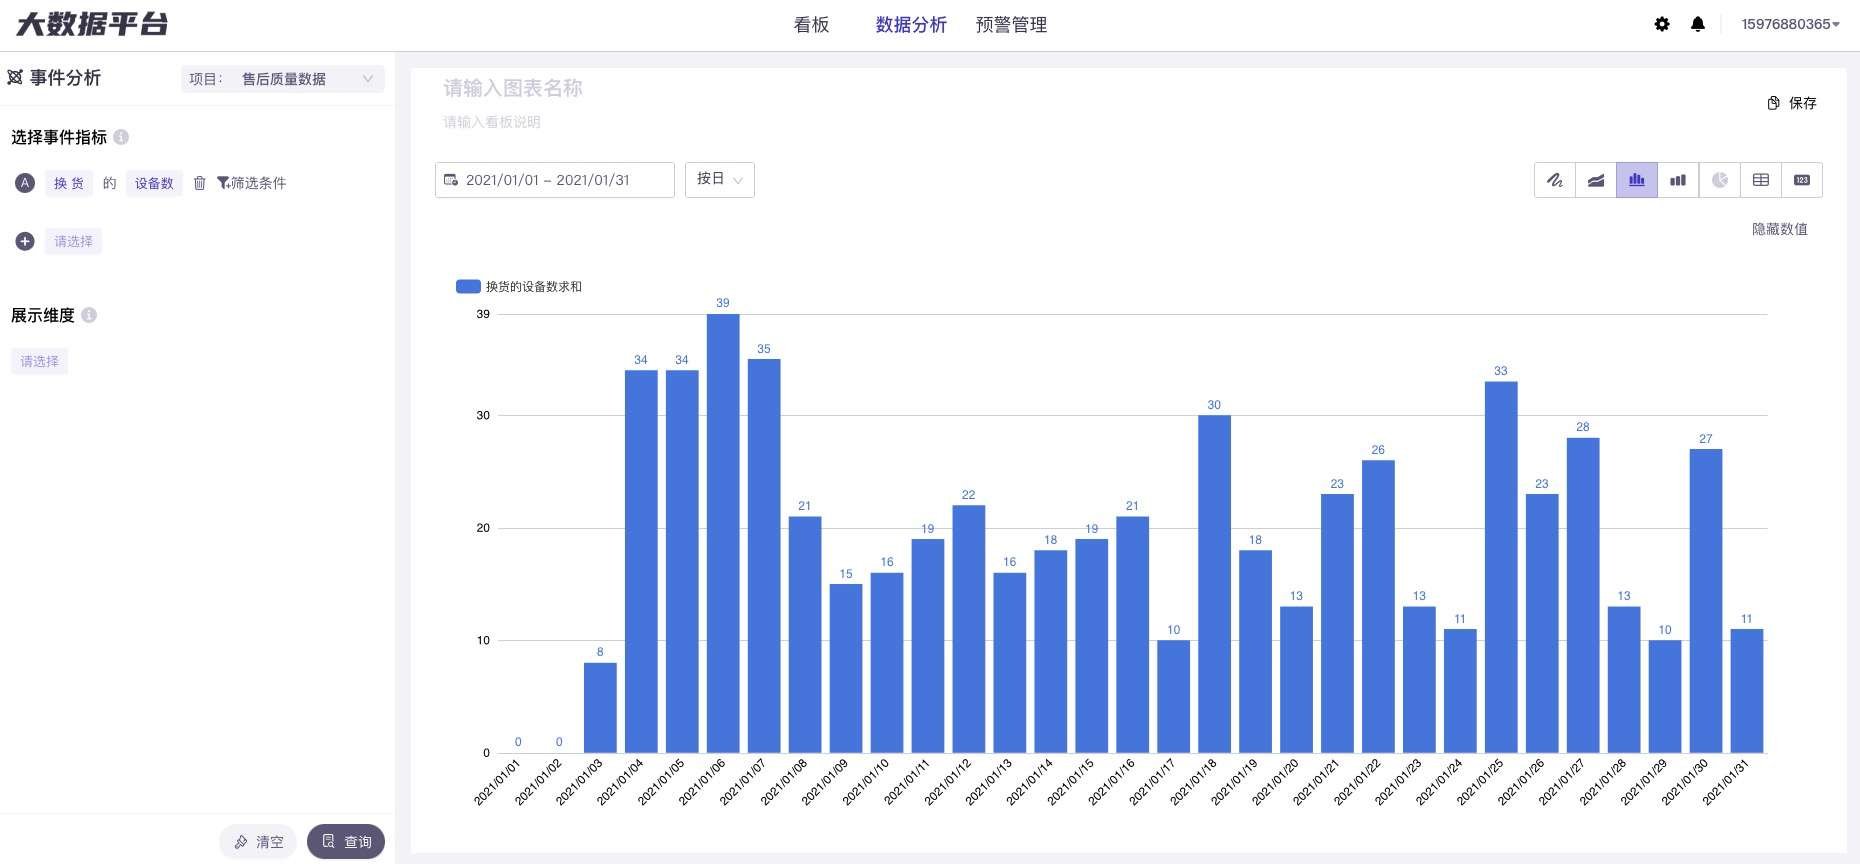Open 请选择 for the new metric row

pos(73,241)
